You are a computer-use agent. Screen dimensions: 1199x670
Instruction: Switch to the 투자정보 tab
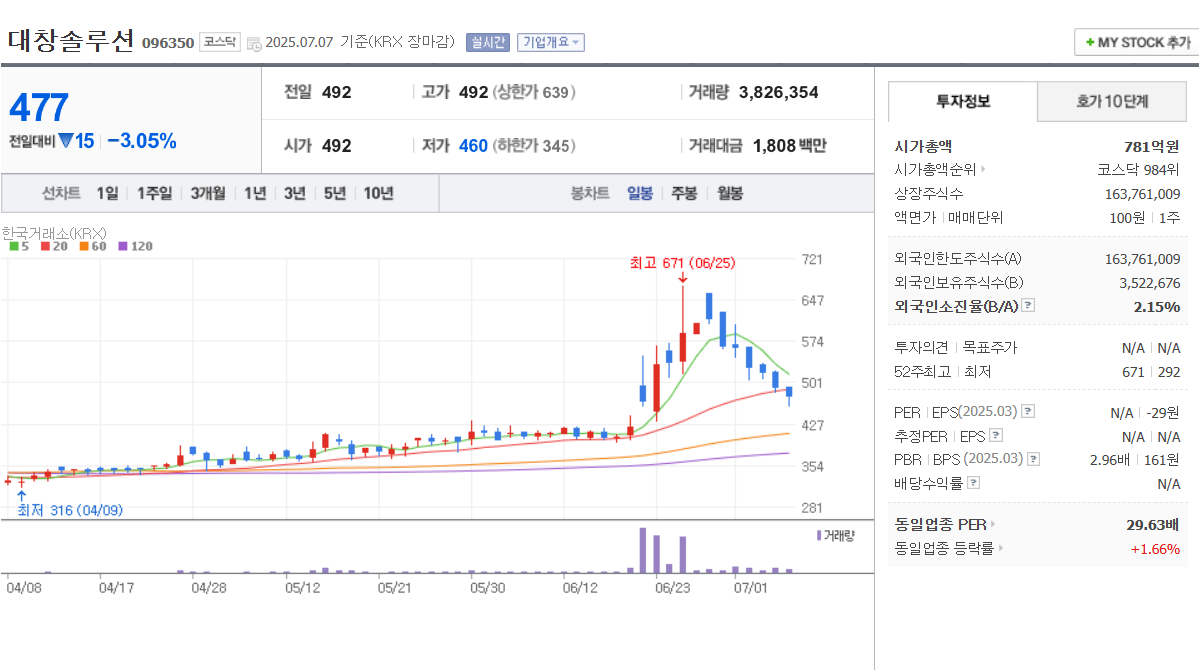963,101
